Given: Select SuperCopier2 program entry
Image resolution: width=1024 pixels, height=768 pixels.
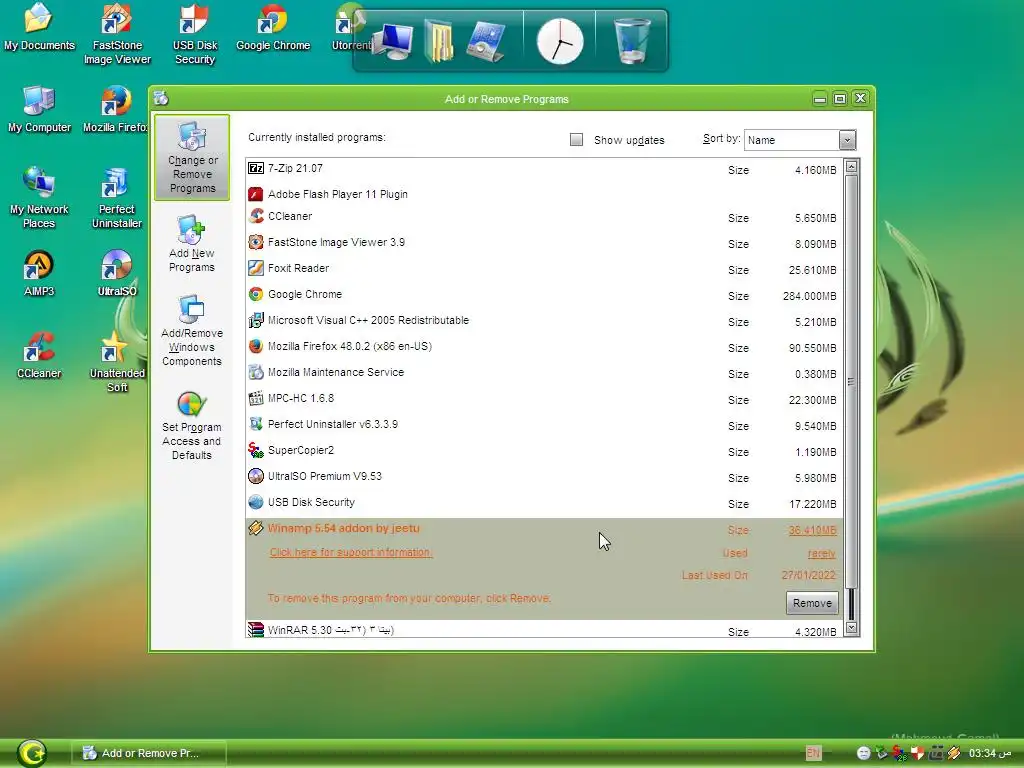Looking at the screenshot, I should [x=544, y=451].
